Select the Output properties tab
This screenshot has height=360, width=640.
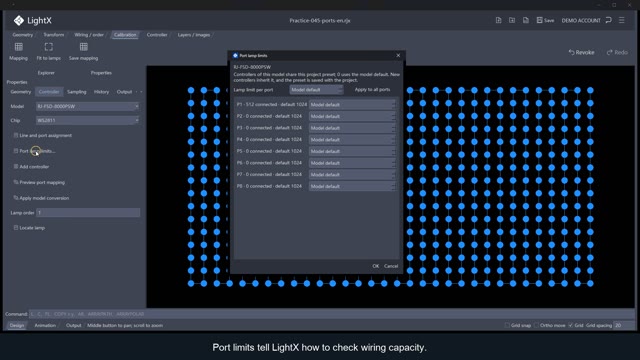click(x=124, y=92)
